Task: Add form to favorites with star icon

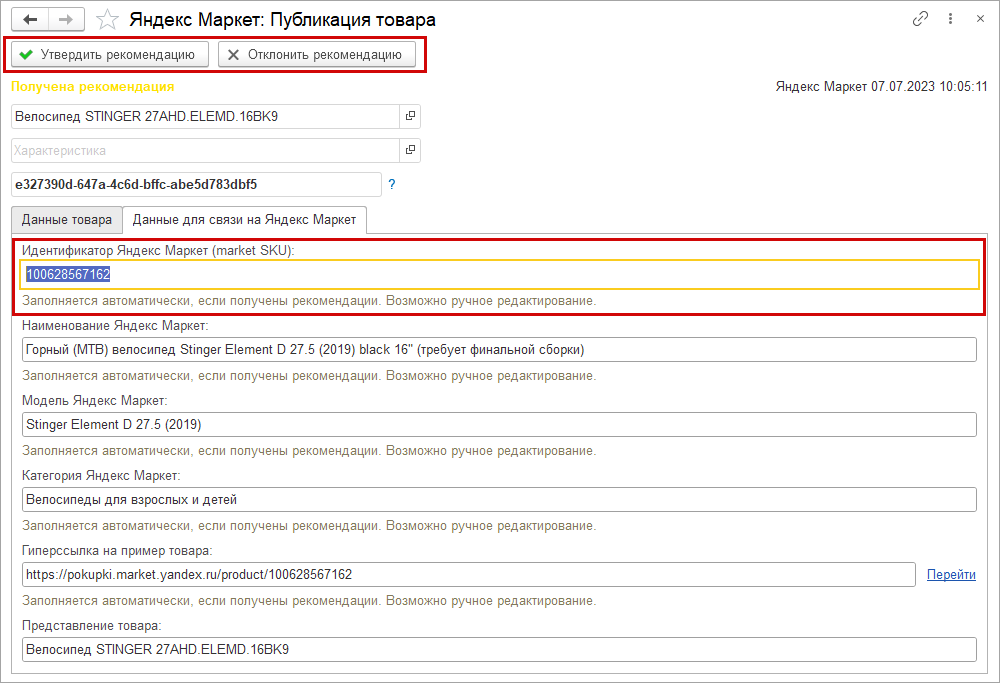Action: click(x=107, y=20)
